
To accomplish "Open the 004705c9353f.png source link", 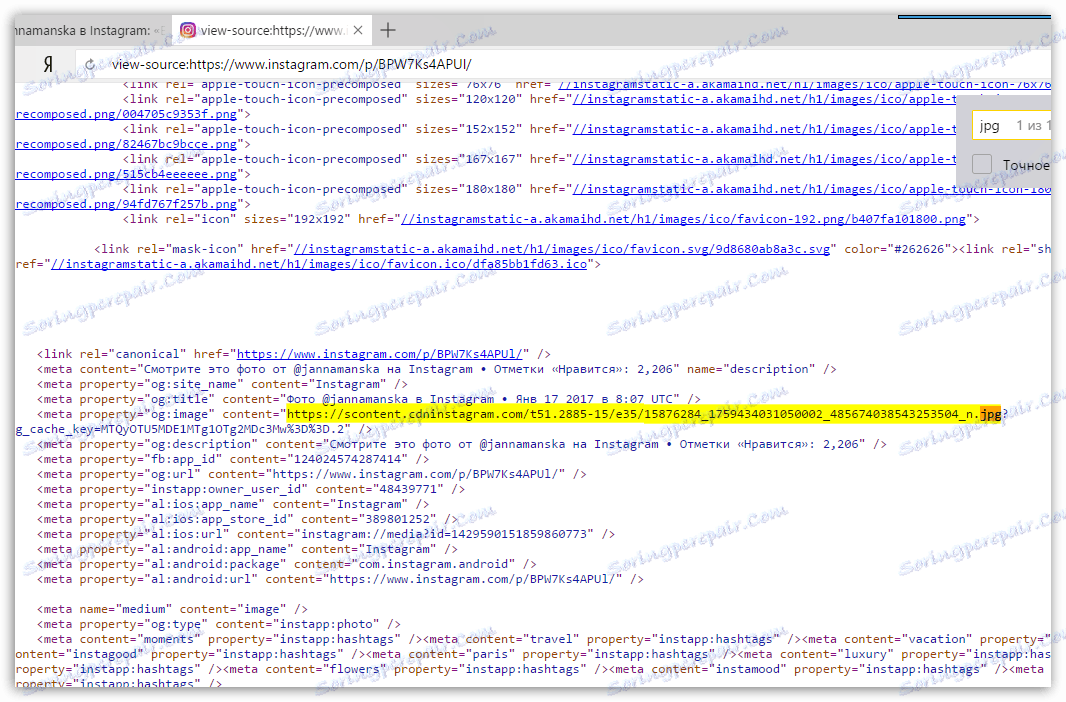I will (126, 114).
